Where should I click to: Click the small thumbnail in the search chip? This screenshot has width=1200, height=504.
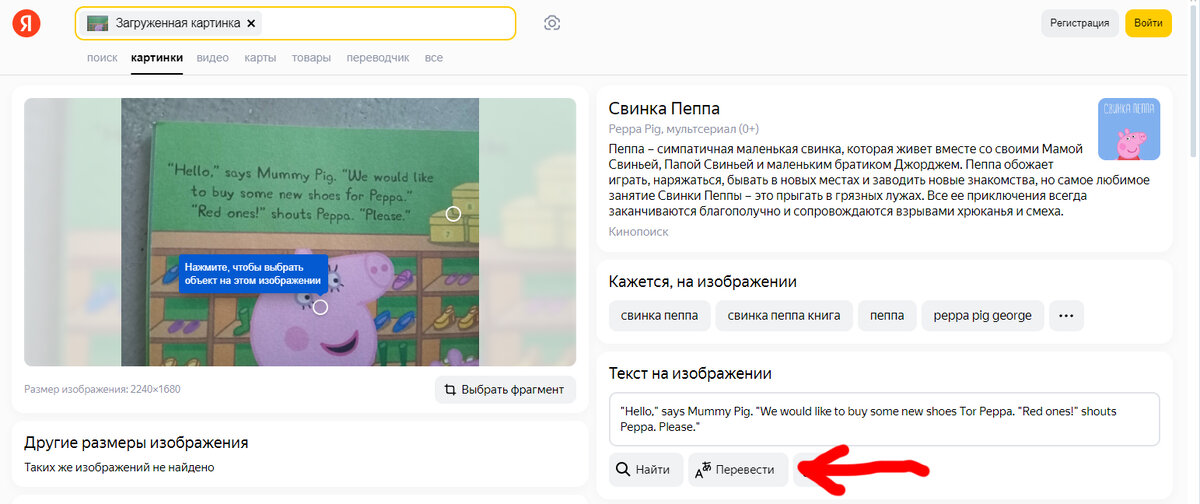97,23
